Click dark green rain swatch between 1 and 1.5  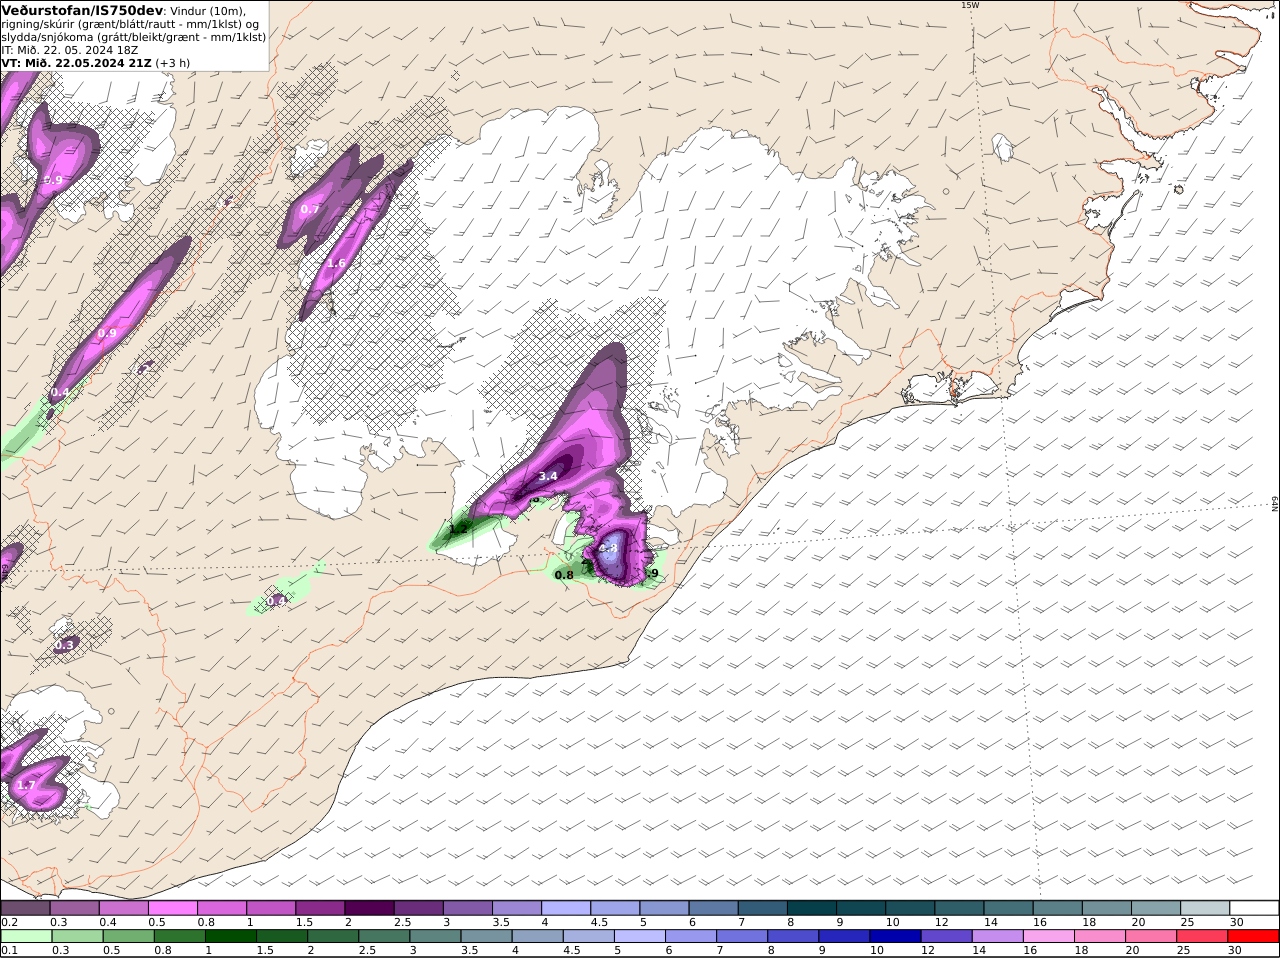[230, 936]
